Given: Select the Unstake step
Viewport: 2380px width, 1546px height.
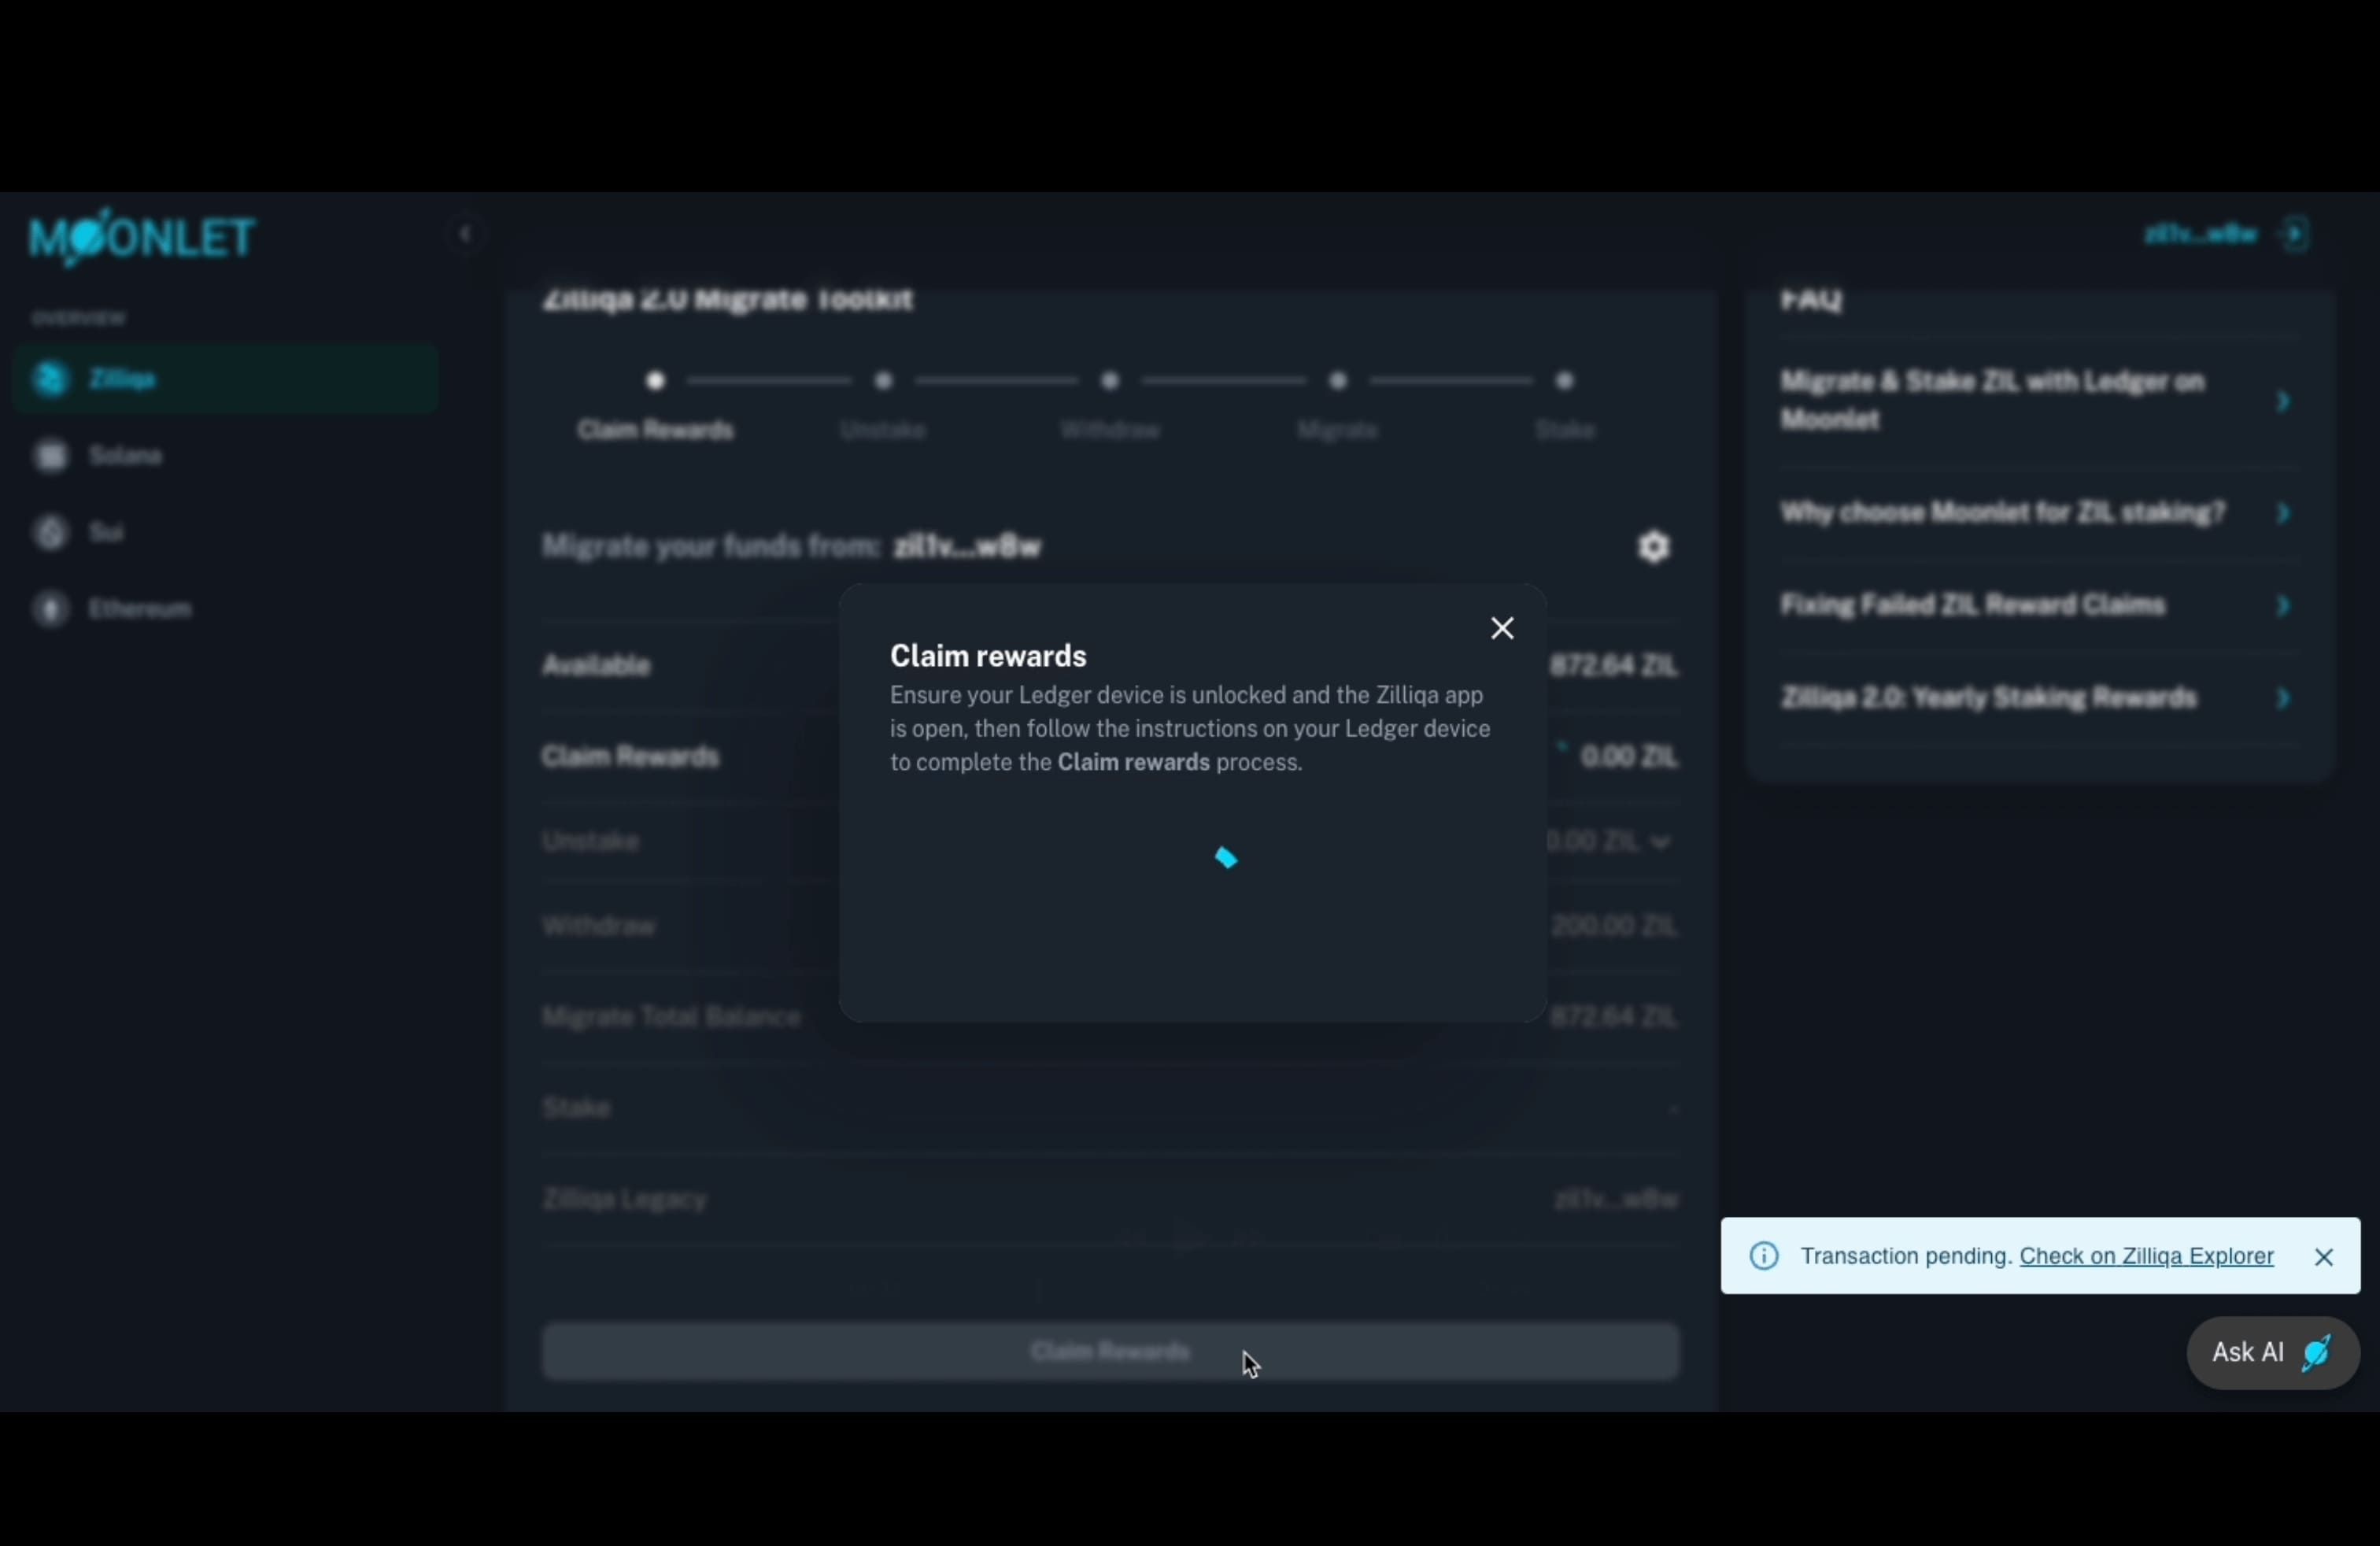Looking at the screenshot, I should [883, 430].
